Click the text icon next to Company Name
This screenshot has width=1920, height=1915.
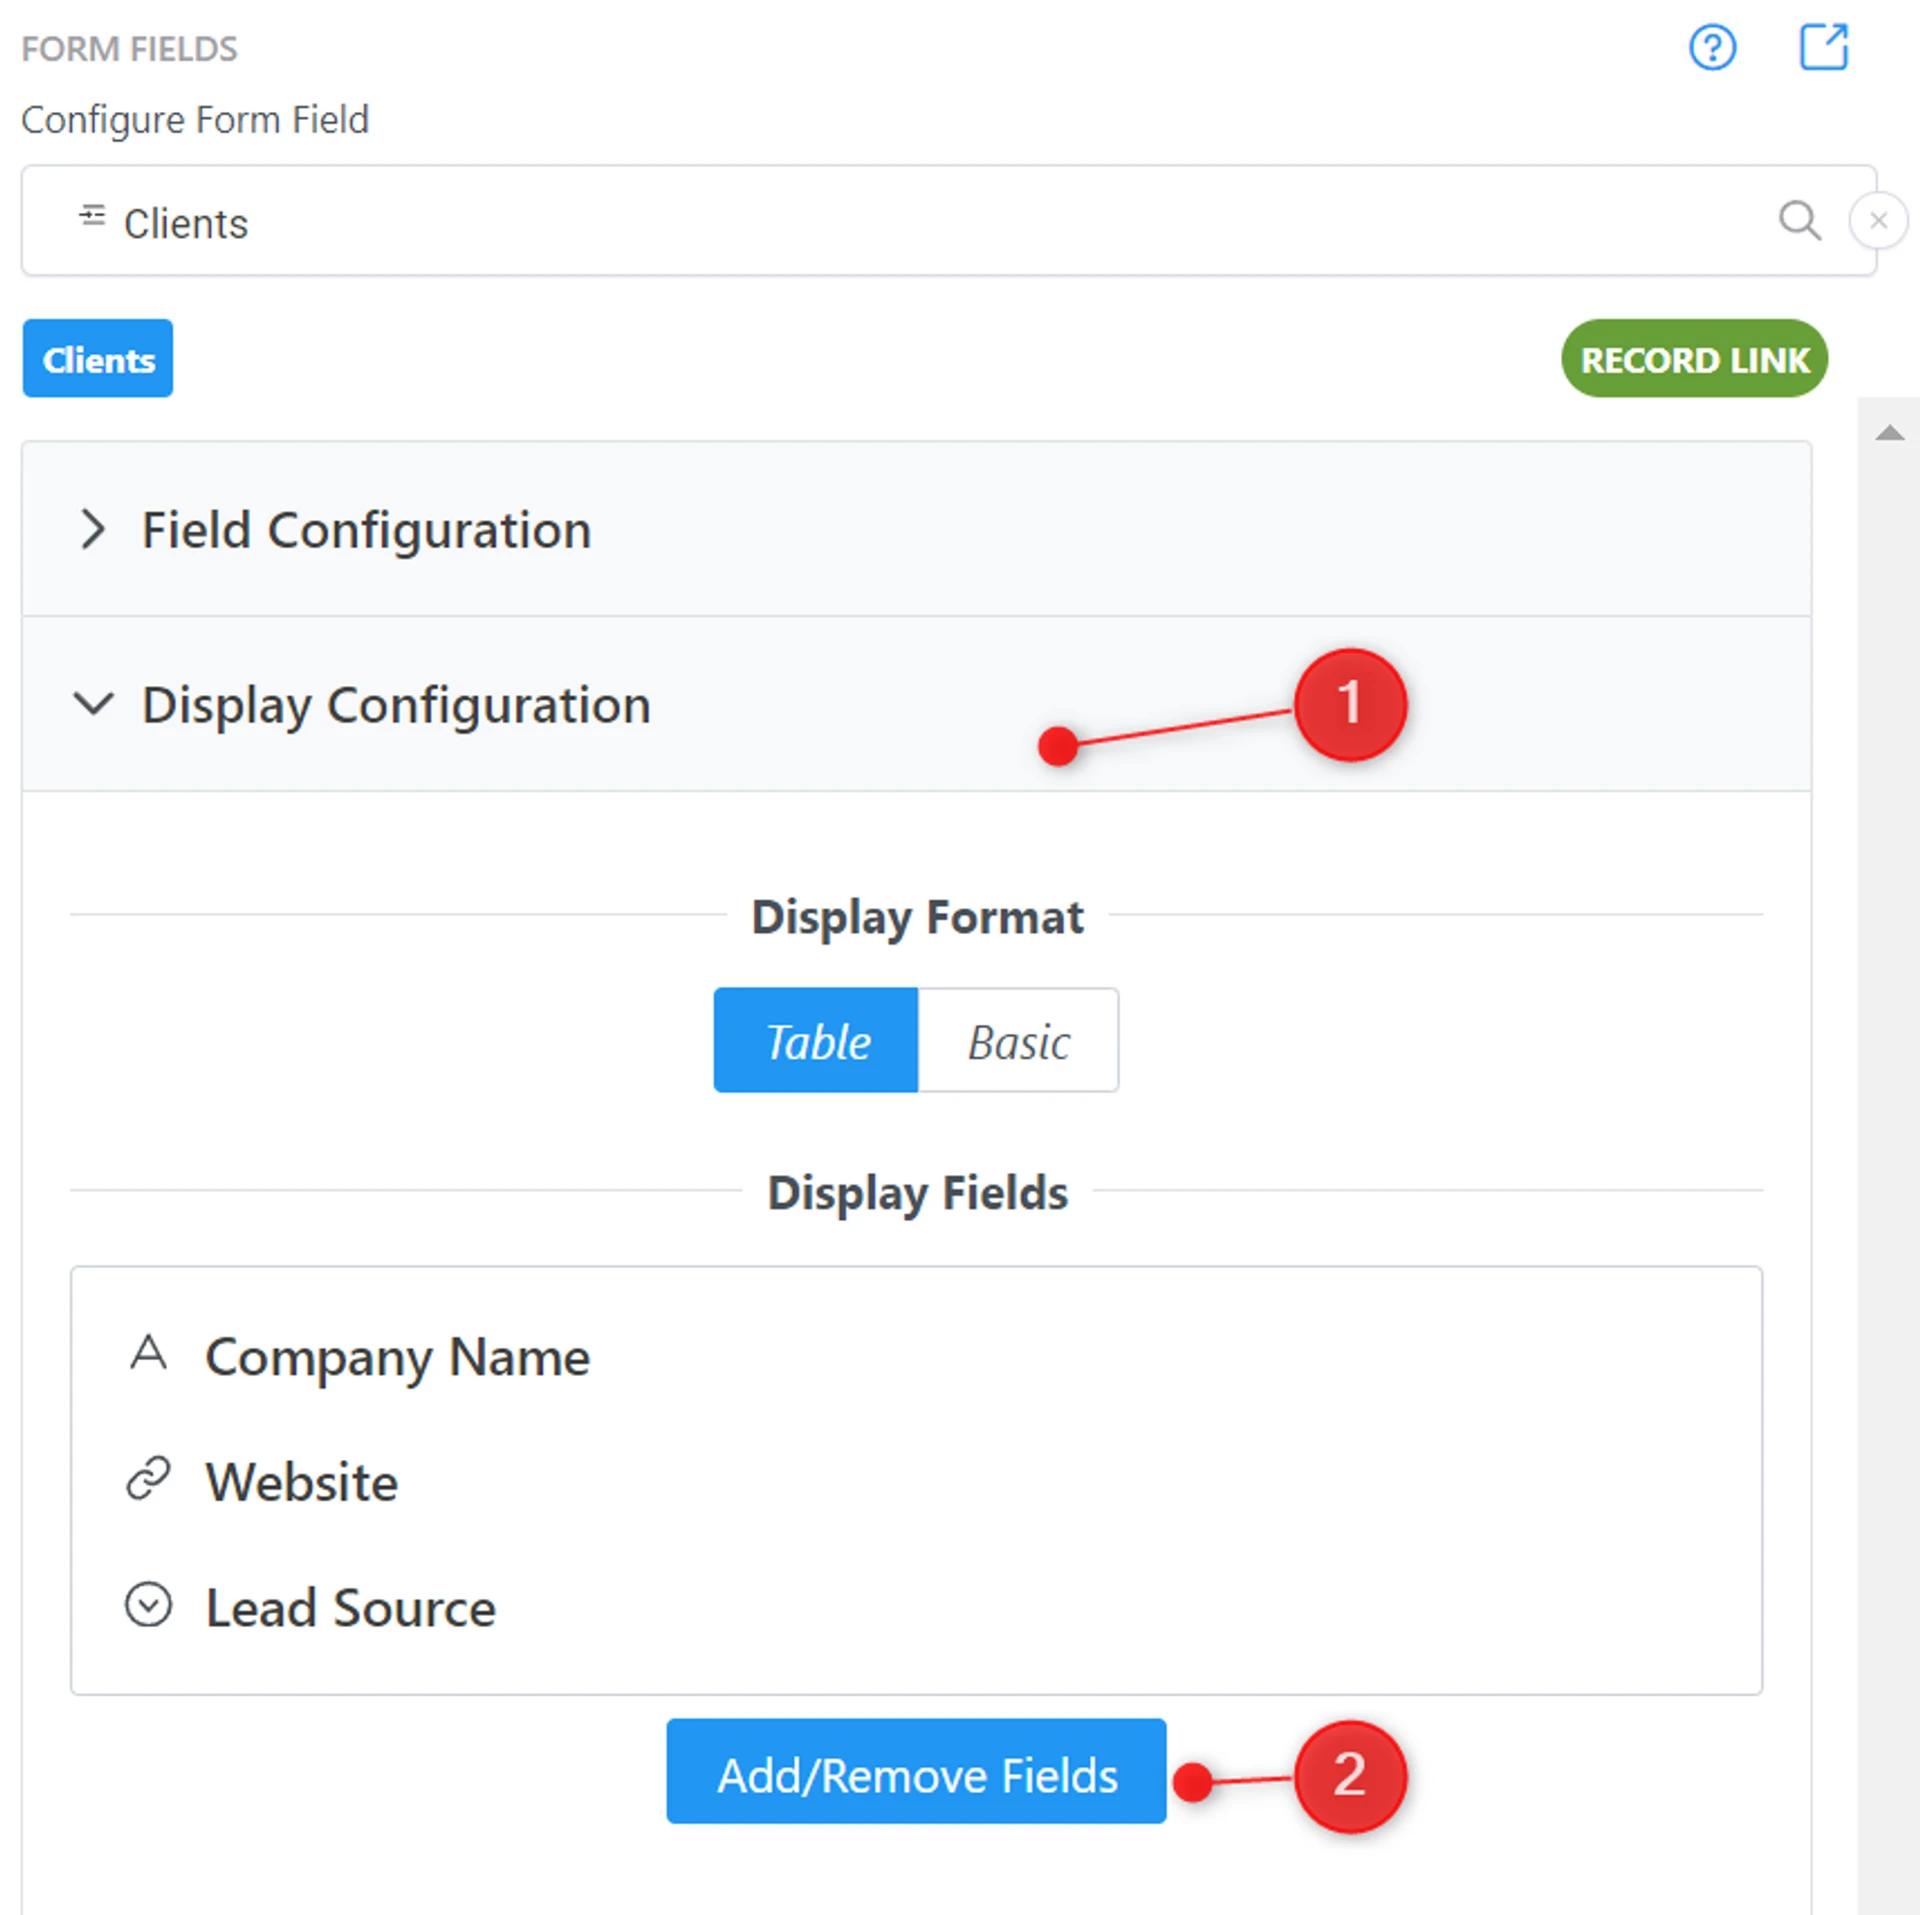(x=148, y=1353)
